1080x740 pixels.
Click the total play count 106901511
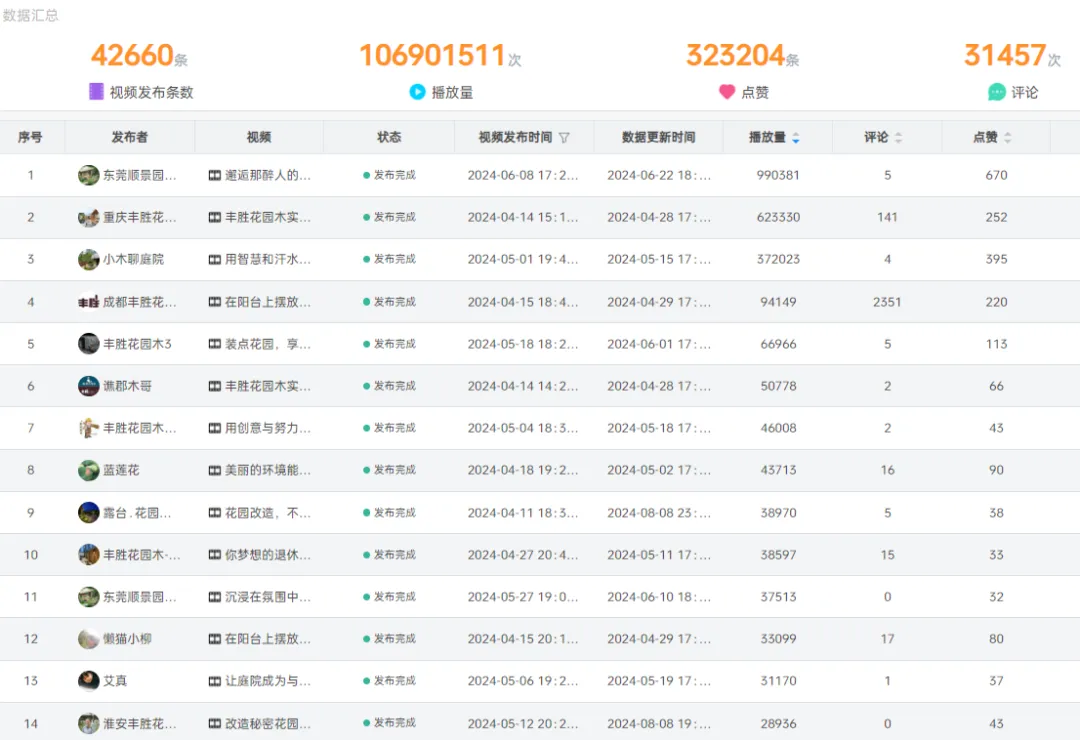pos(432,56)
